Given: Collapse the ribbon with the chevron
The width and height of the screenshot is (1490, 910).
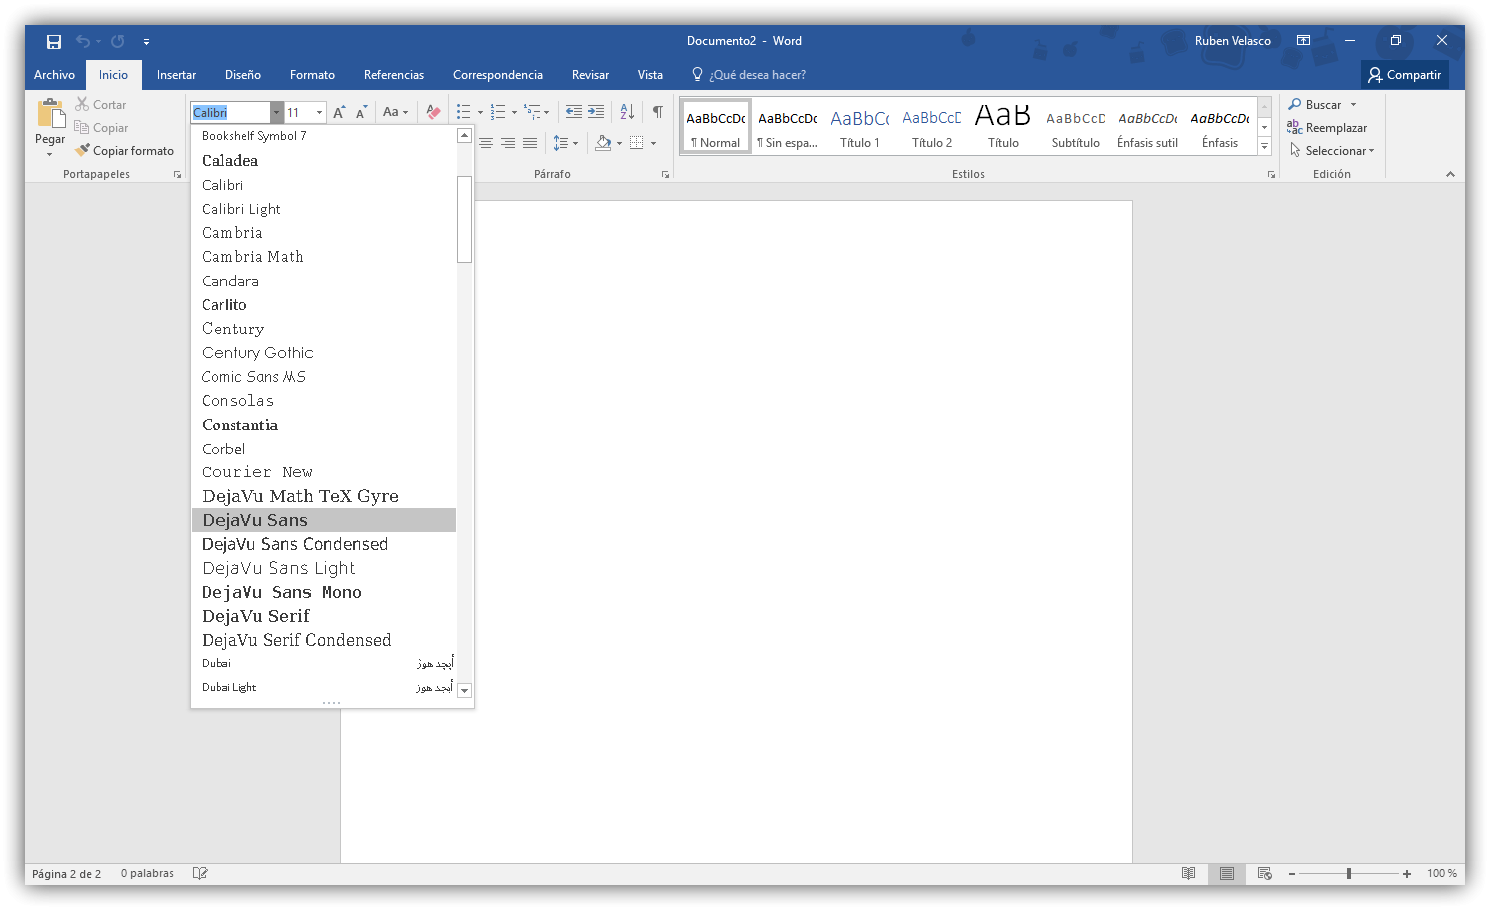Looking at the screenshot, I should pyautogui.click(x=1450, y=175).
